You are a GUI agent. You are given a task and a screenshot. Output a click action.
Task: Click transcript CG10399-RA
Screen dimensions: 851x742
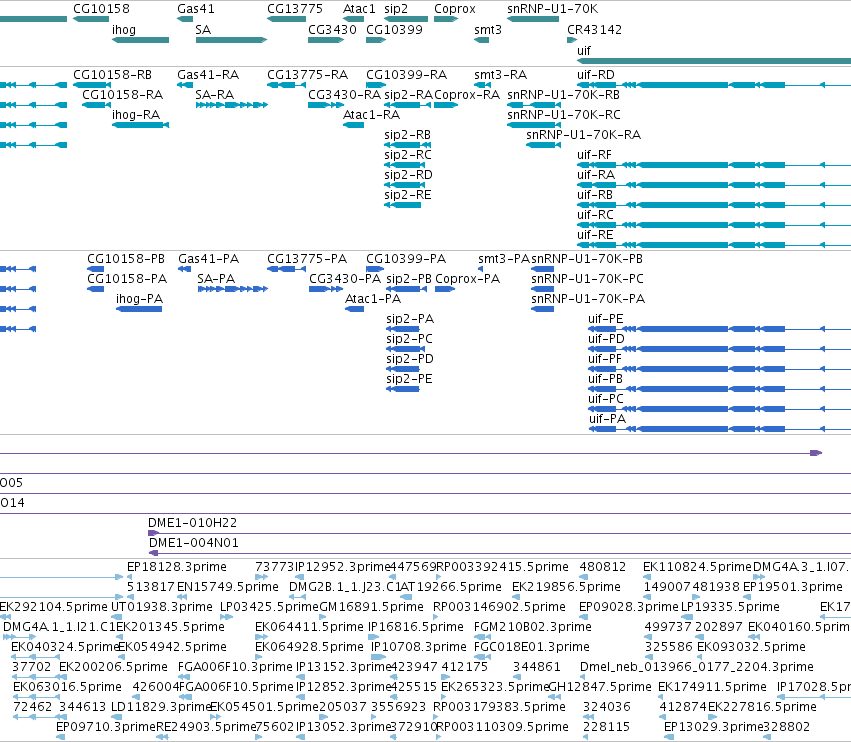(x=376, y=85)
